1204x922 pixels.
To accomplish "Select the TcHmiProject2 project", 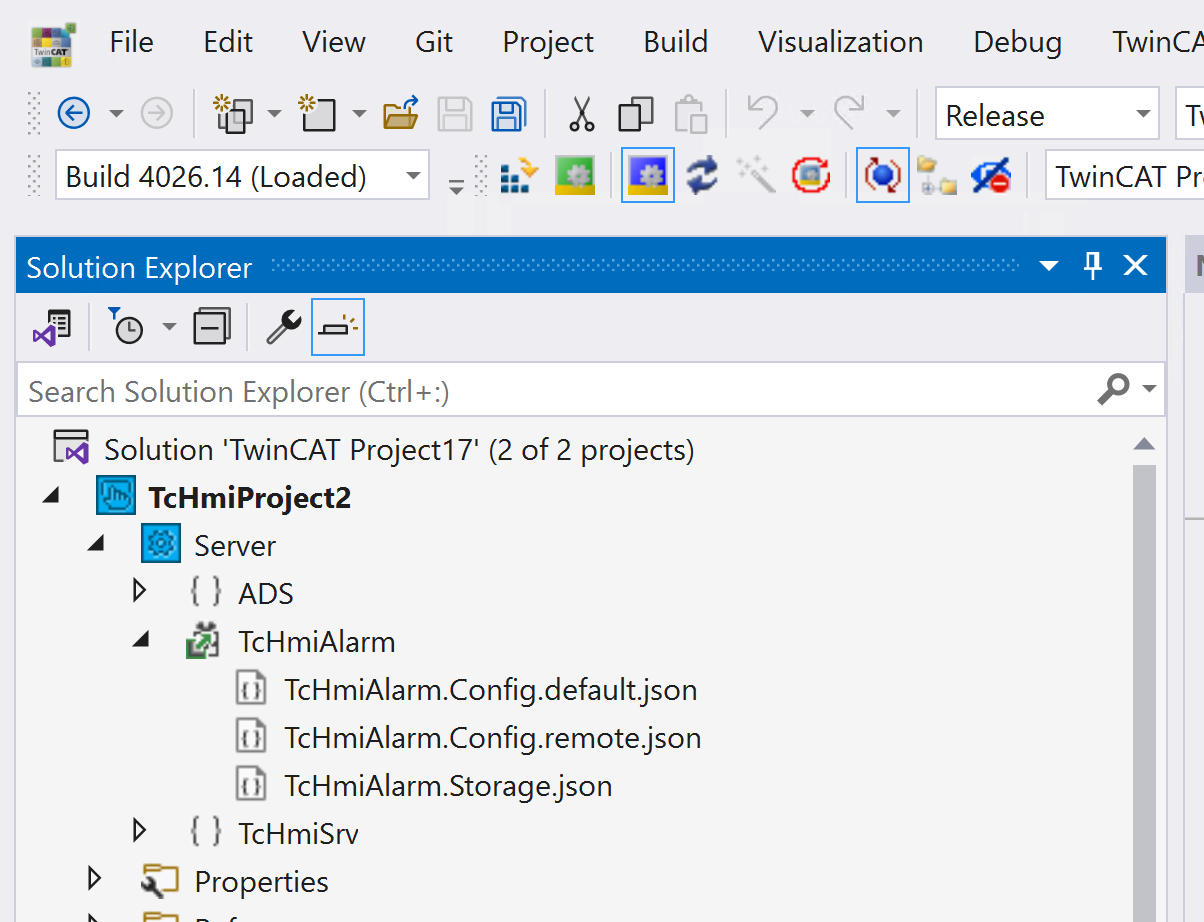I will [250, 498].
